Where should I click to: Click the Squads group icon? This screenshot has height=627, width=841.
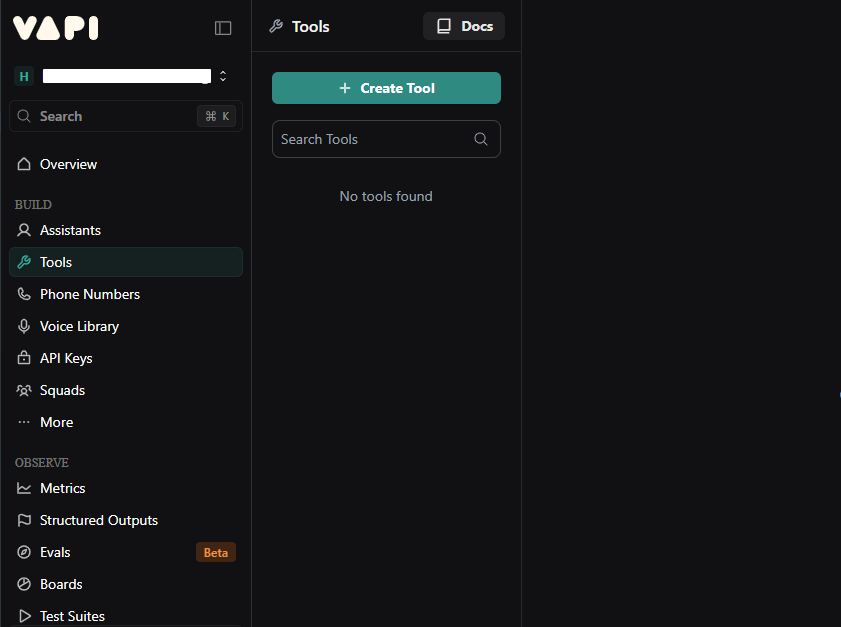coord(25,390)
